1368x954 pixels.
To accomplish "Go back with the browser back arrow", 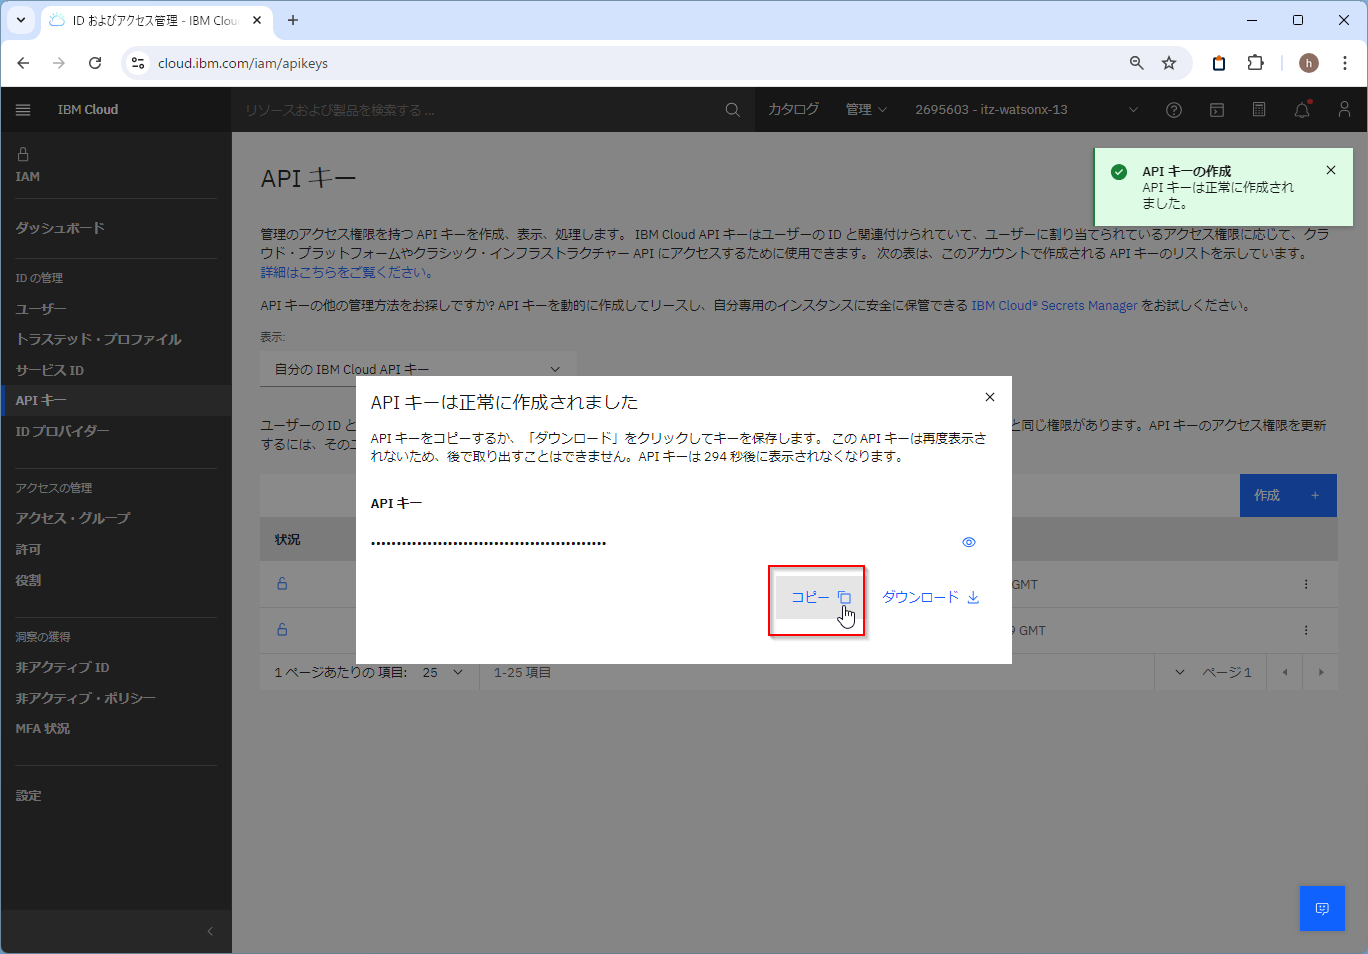I will [23, 63].
